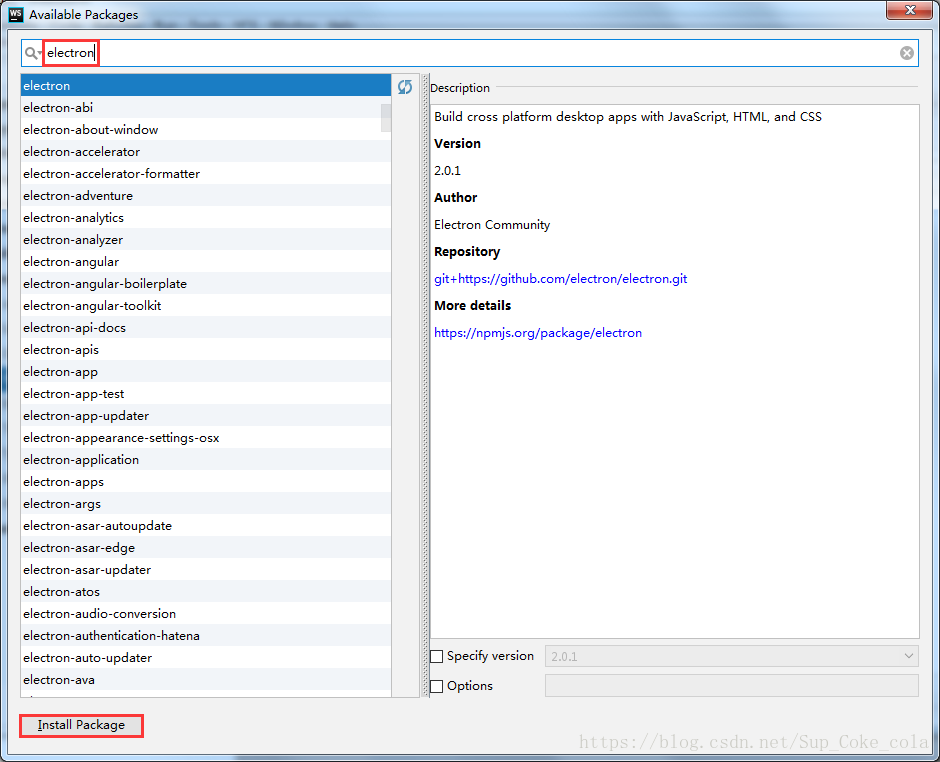Open the GitHub electron.git repository link

561,279
